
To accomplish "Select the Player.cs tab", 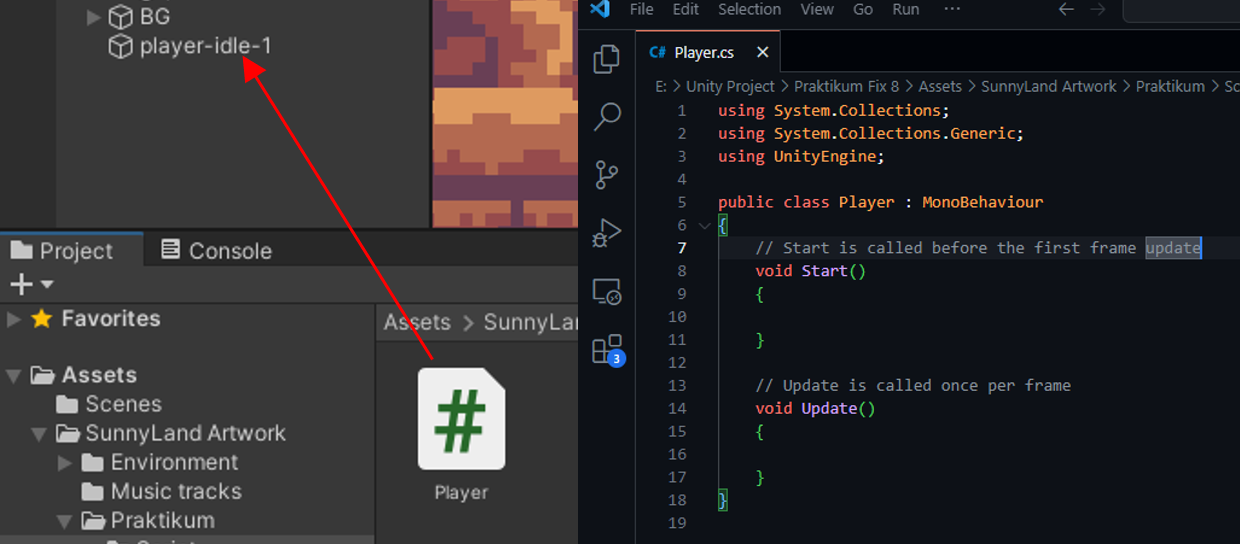I will pos(708,52).
